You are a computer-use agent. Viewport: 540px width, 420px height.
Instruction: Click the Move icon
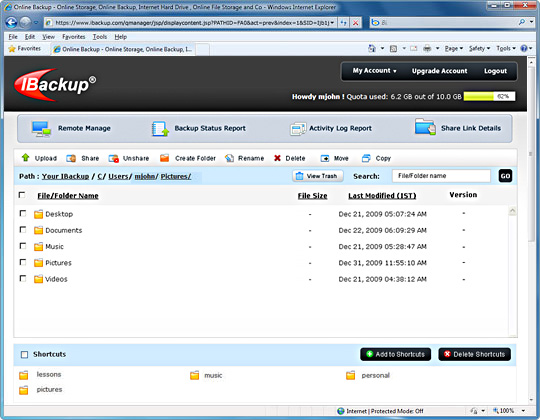(325, 158)
